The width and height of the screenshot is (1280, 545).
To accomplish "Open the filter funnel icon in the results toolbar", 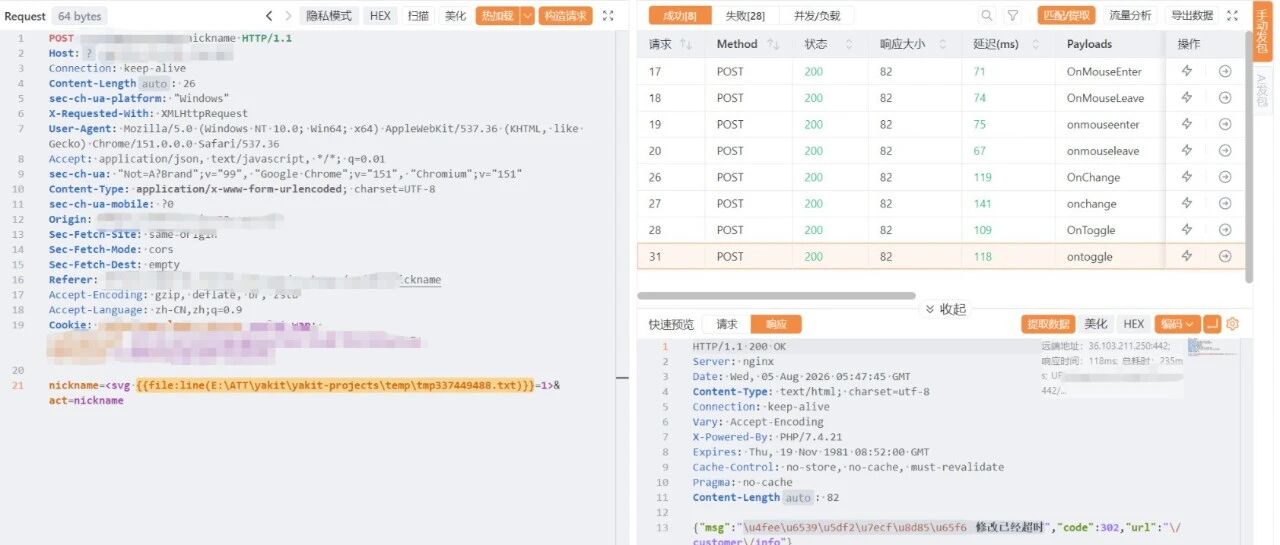I will click(x=1013, y=16).
